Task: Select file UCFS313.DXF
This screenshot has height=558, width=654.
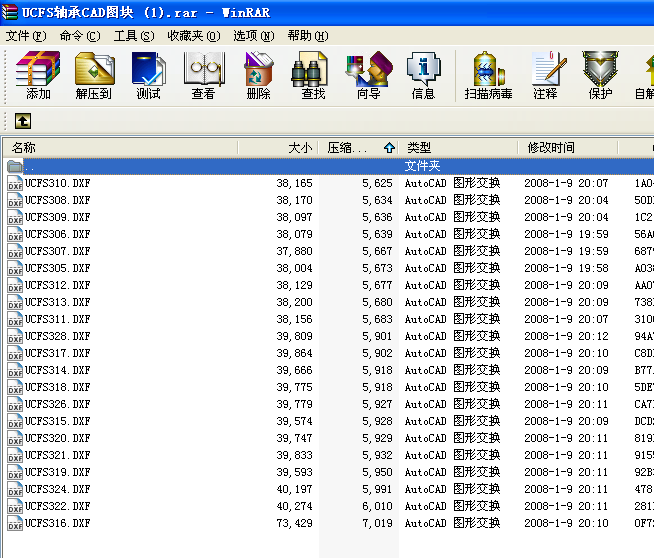Action: 58,302
